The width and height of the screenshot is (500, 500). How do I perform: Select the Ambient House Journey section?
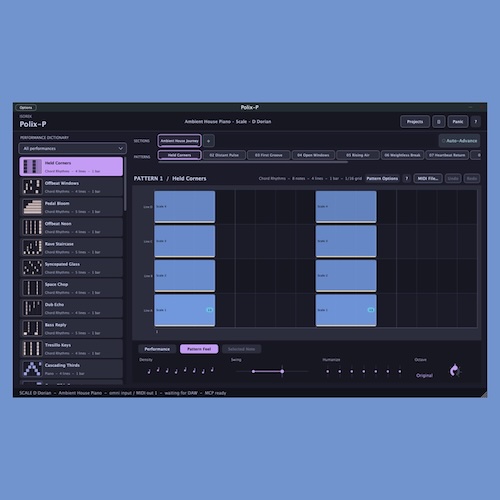pos(179,141)
